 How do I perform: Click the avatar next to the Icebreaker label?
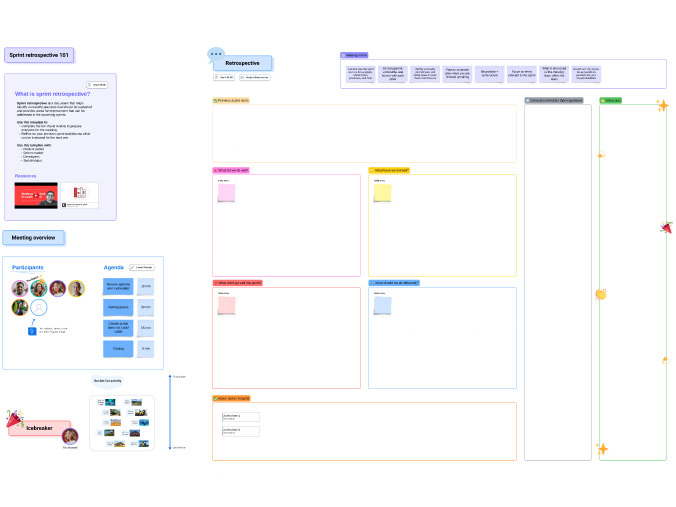click(x=70, y=436)
